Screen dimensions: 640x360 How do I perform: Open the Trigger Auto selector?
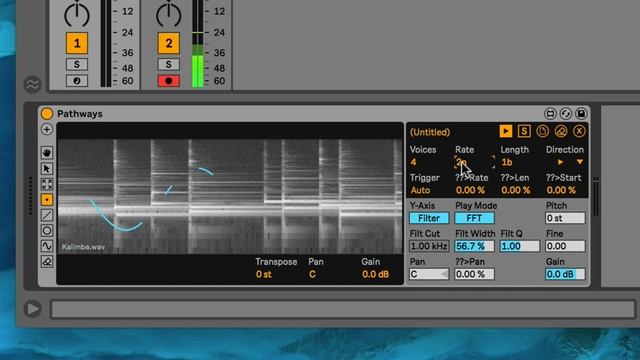pos(420,190)
